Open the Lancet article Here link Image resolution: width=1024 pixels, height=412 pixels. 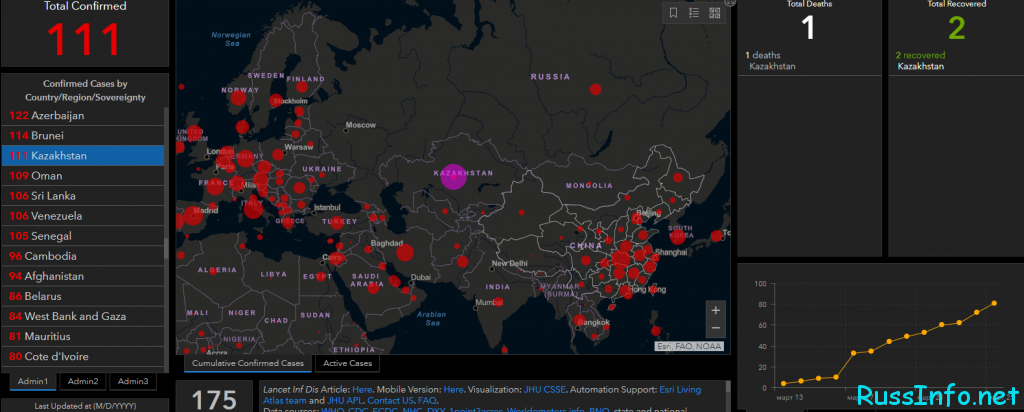coord(360,390)
